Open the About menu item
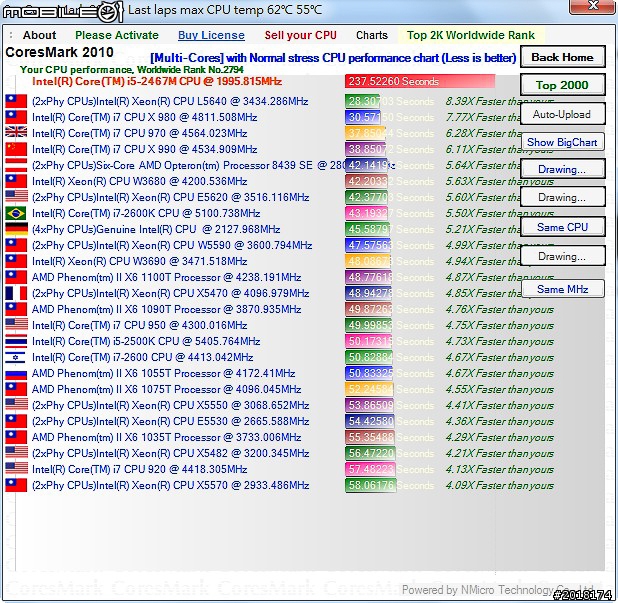 [x=39, y=35]
